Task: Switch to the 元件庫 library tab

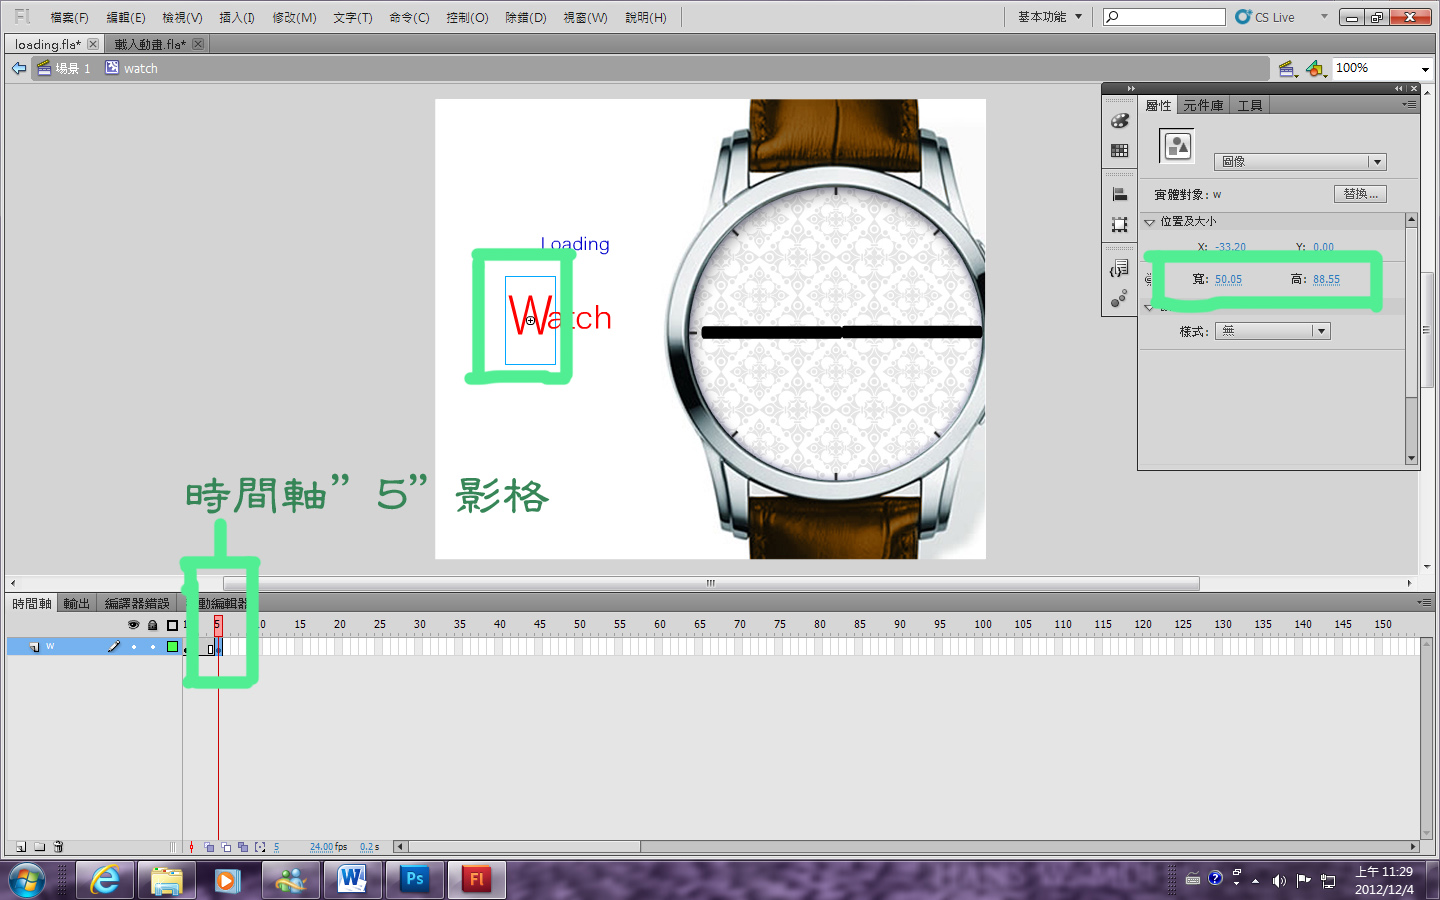Action: pos(1203,104)
